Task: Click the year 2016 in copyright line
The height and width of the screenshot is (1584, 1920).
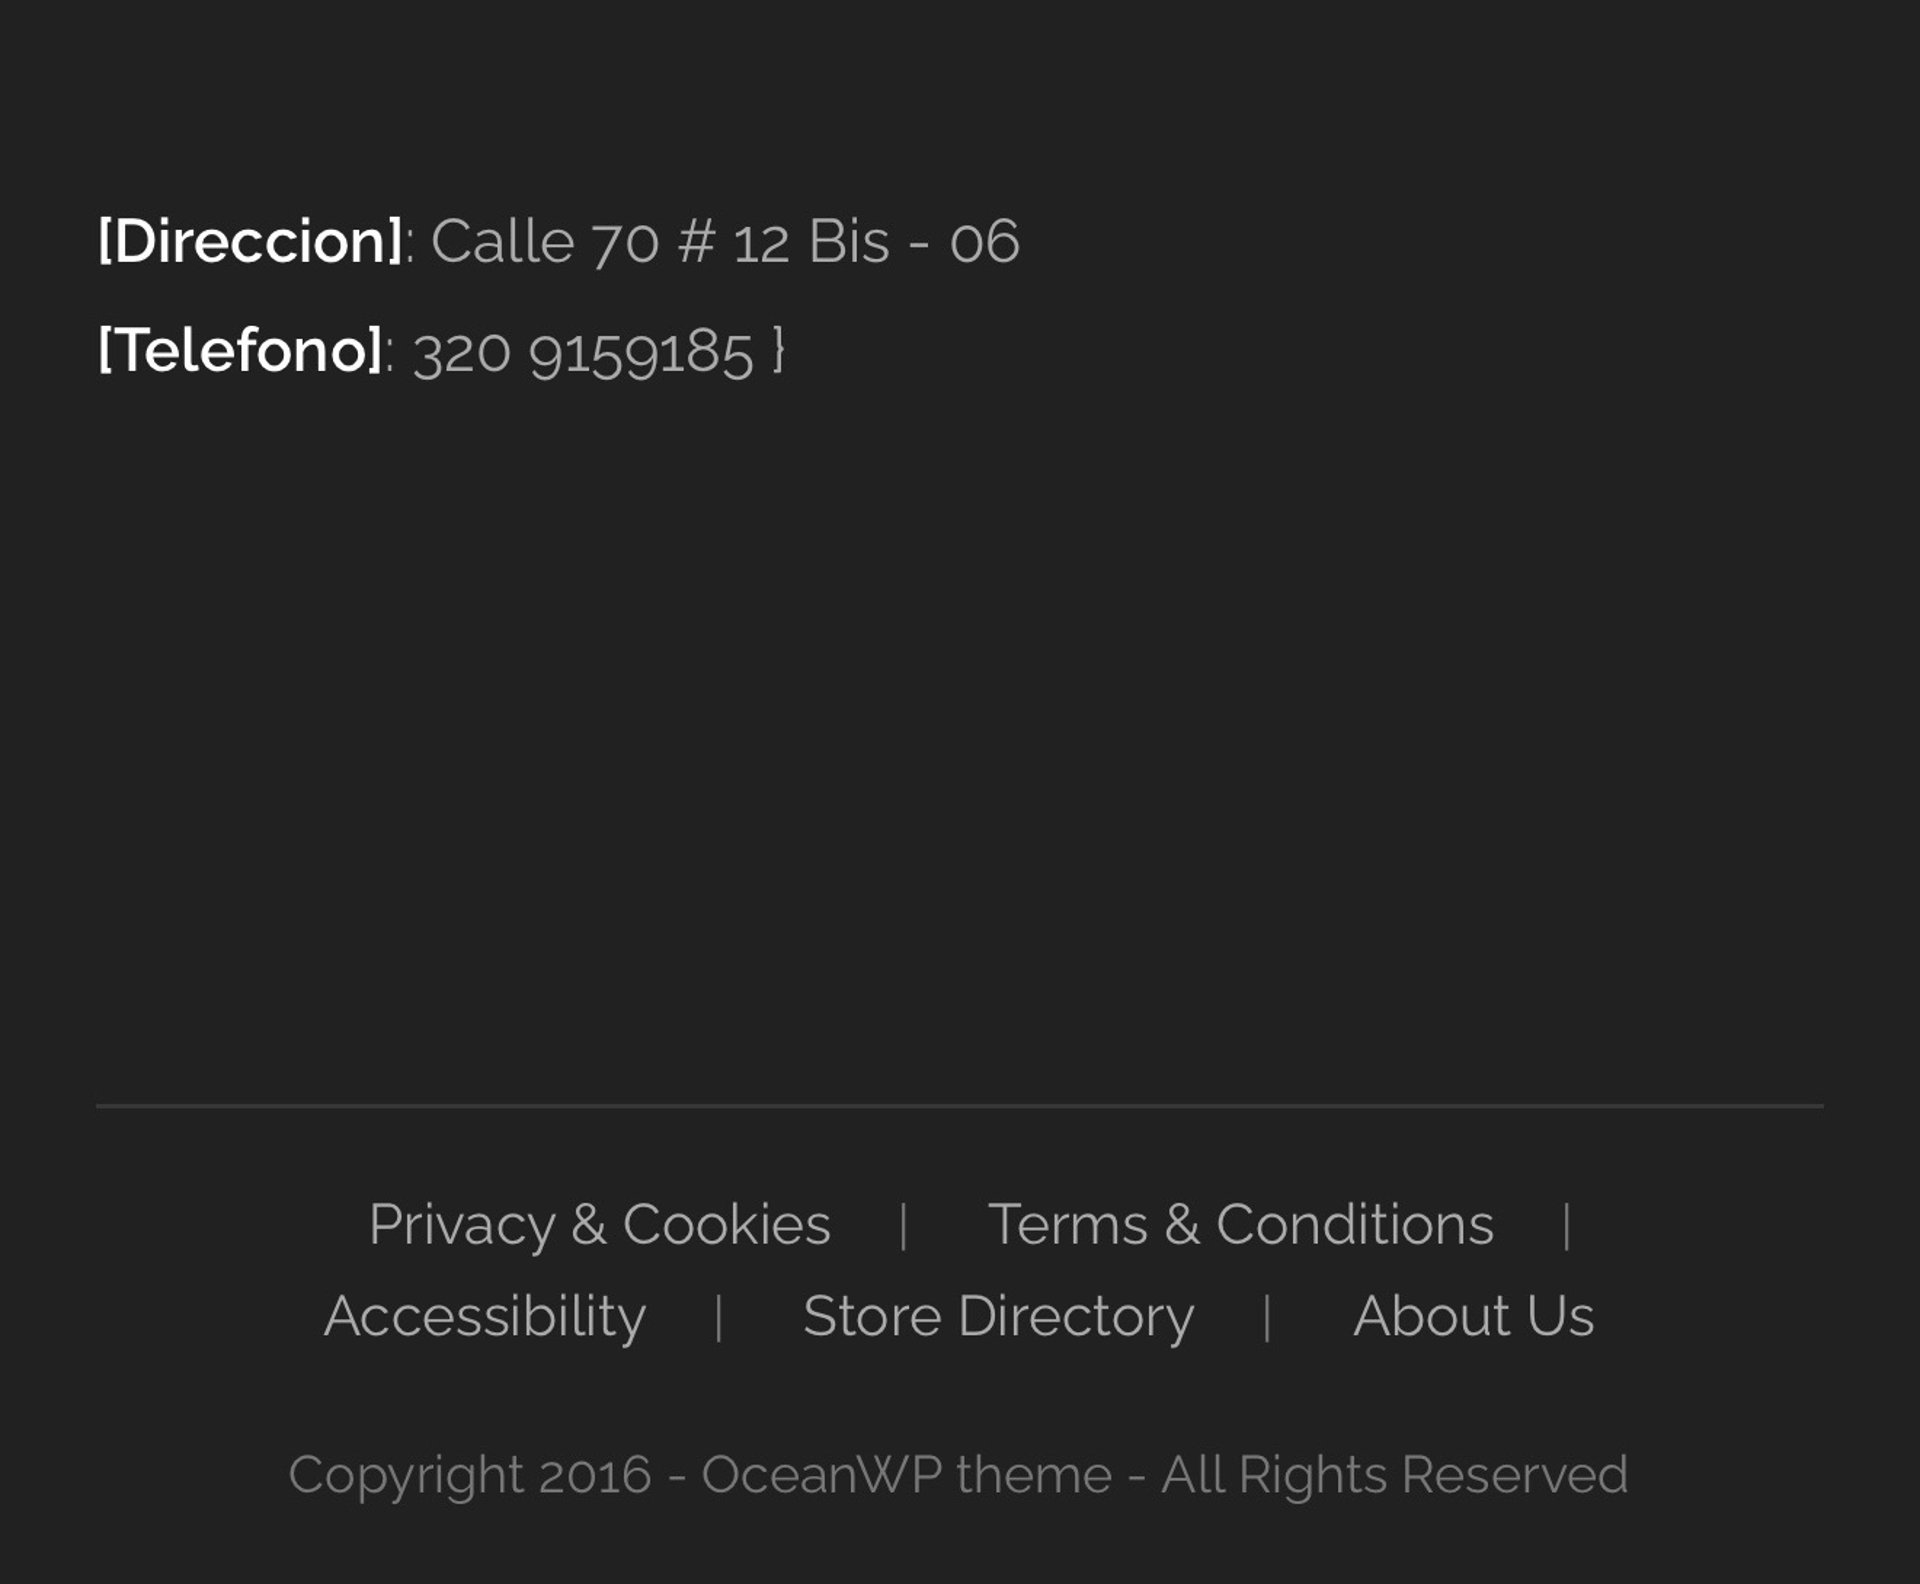Action: [595, 1476]
